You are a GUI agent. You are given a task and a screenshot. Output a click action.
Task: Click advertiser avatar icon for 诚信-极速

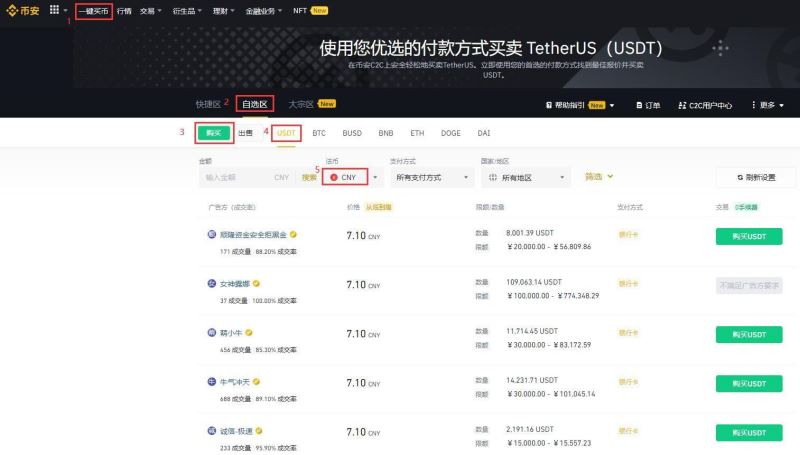[x=212, y=431]
